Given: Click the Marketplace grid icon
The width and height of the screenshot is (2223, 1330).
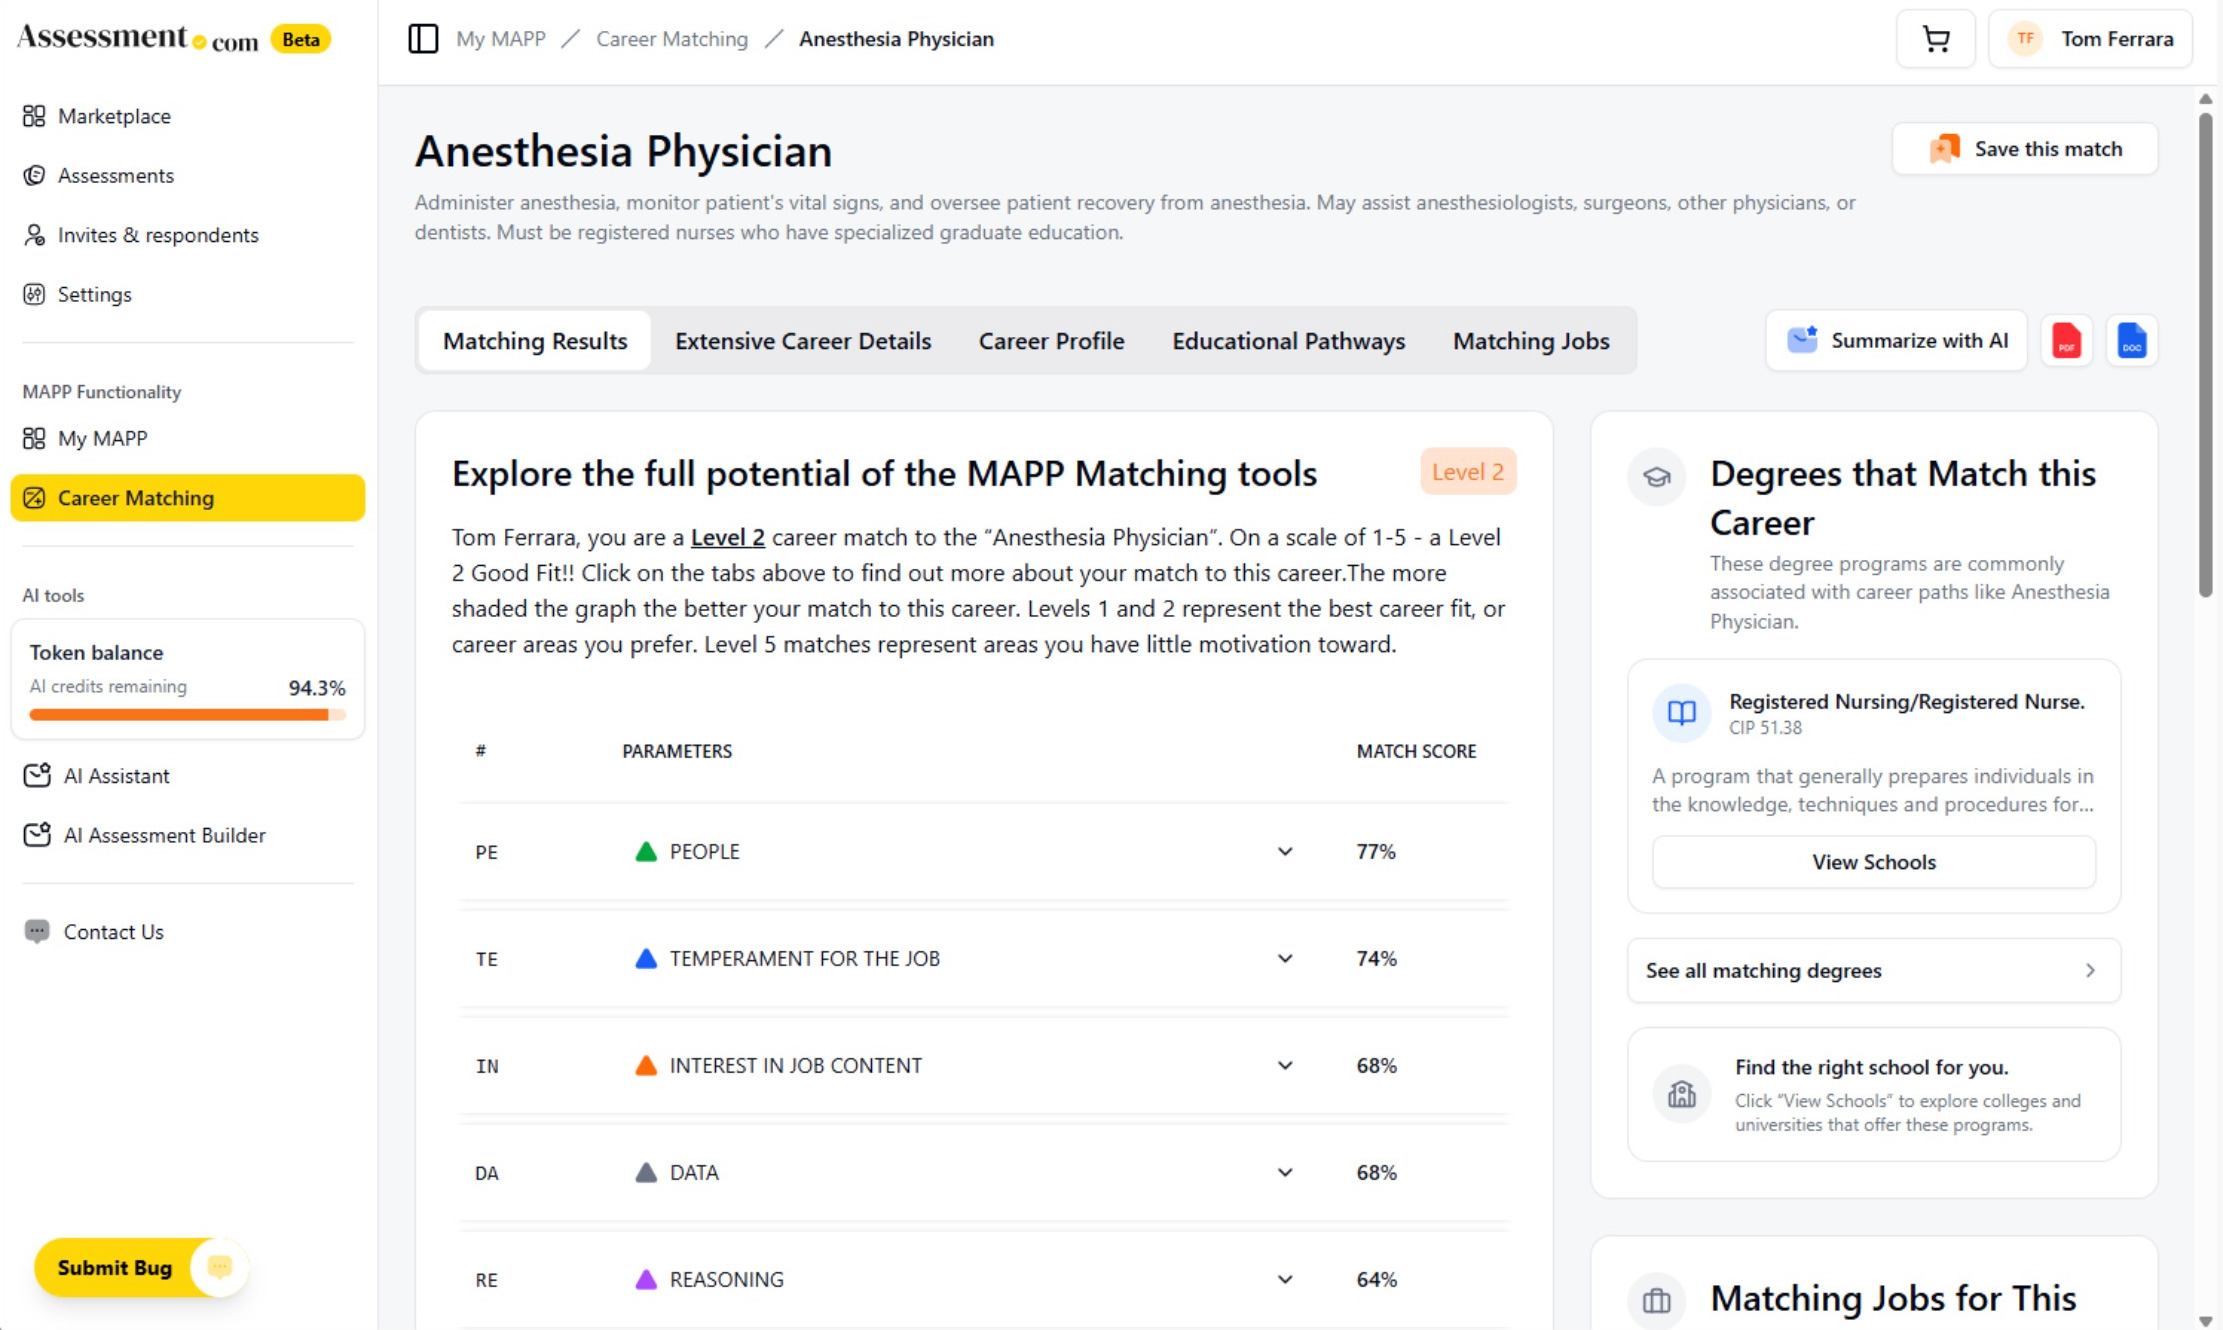Looking at the screenshot, I should pyautogui.click(x=34, y=116).
